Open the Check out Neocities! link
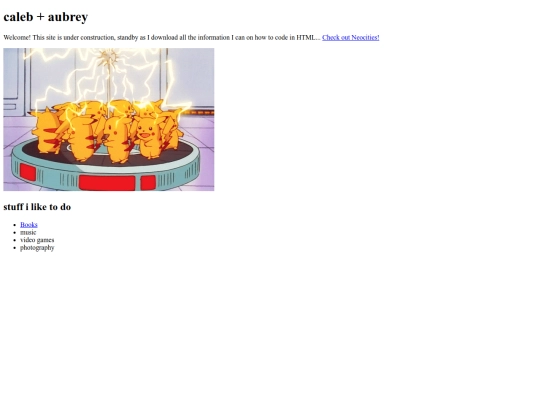This screenshot has width=540, height=405. click(x=351, y=38)
